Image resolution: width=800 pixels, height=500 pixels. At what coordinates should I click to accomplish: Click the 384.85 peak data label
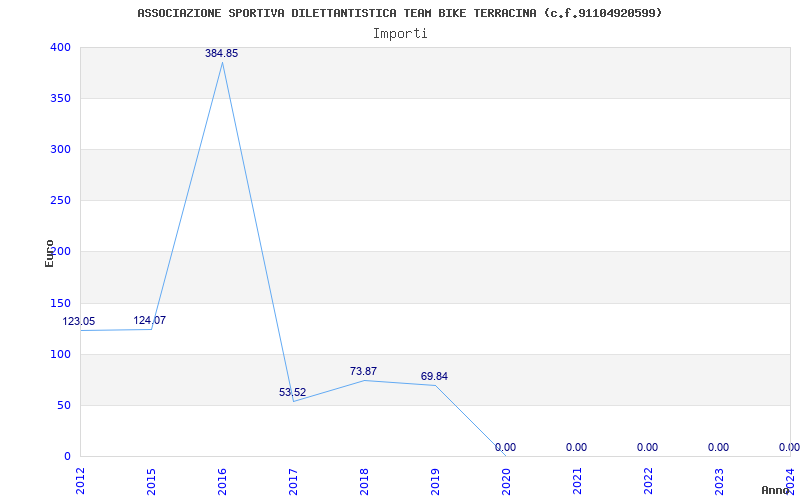pos(221,53)
